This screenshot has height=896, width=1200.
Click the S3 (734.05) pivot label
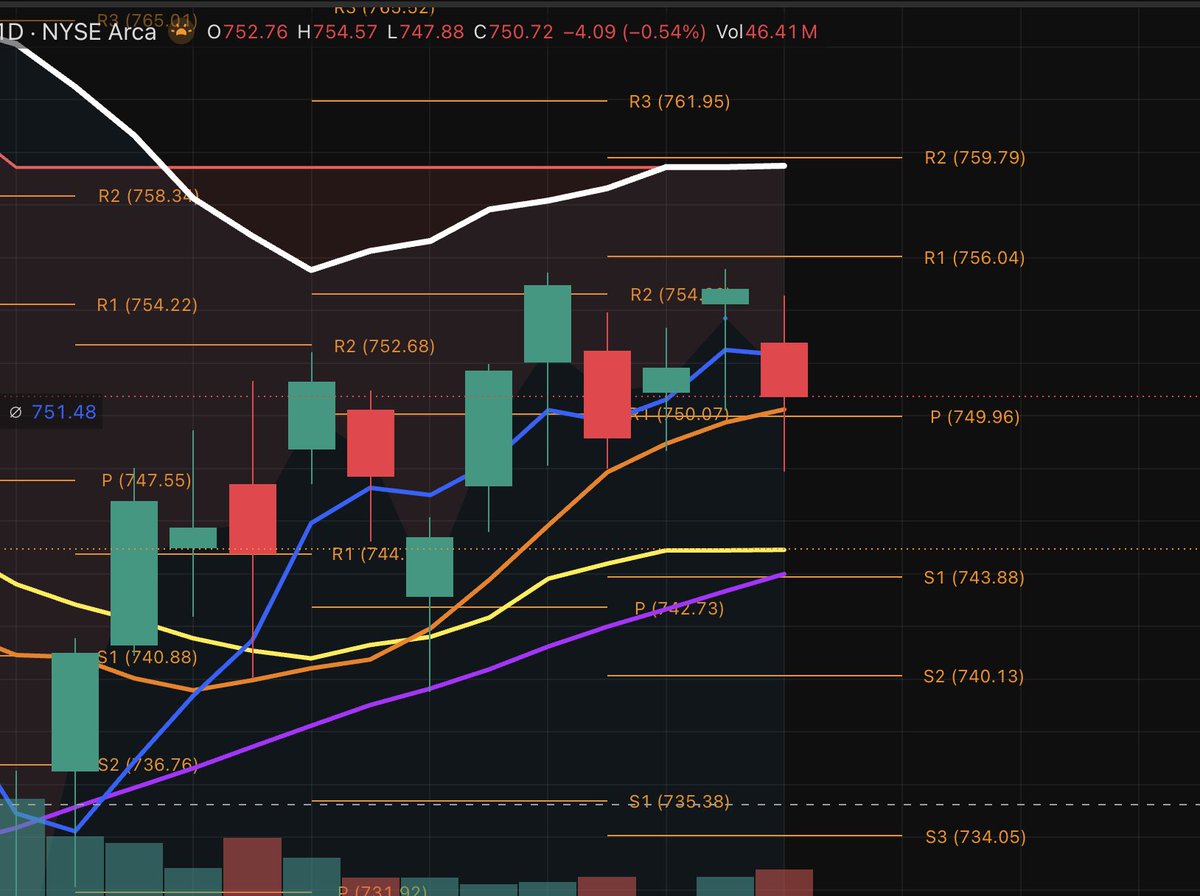pyautogui.click(x=974, y=836)
